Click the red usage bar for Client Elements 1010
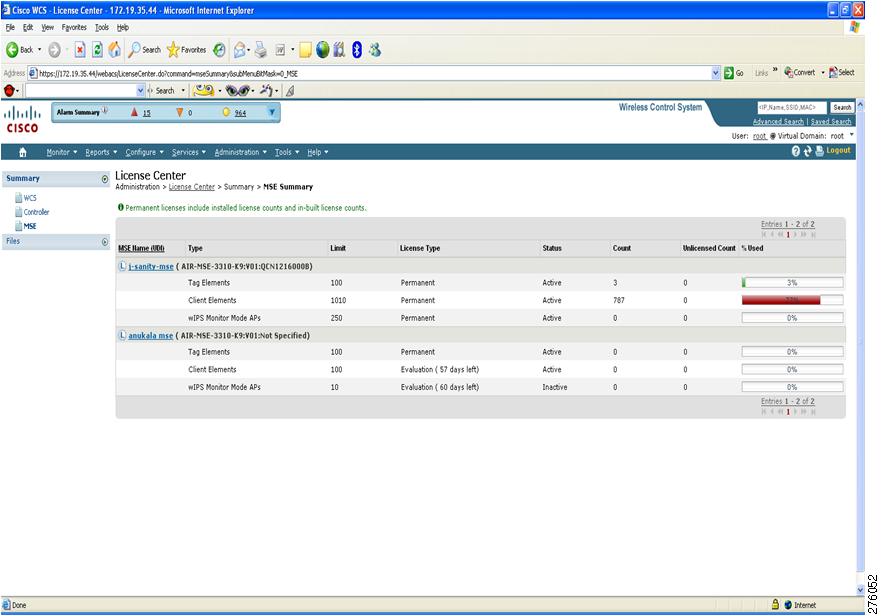Image resolution: width=881 pixels, height=616 pixels. tap(792, 300)
